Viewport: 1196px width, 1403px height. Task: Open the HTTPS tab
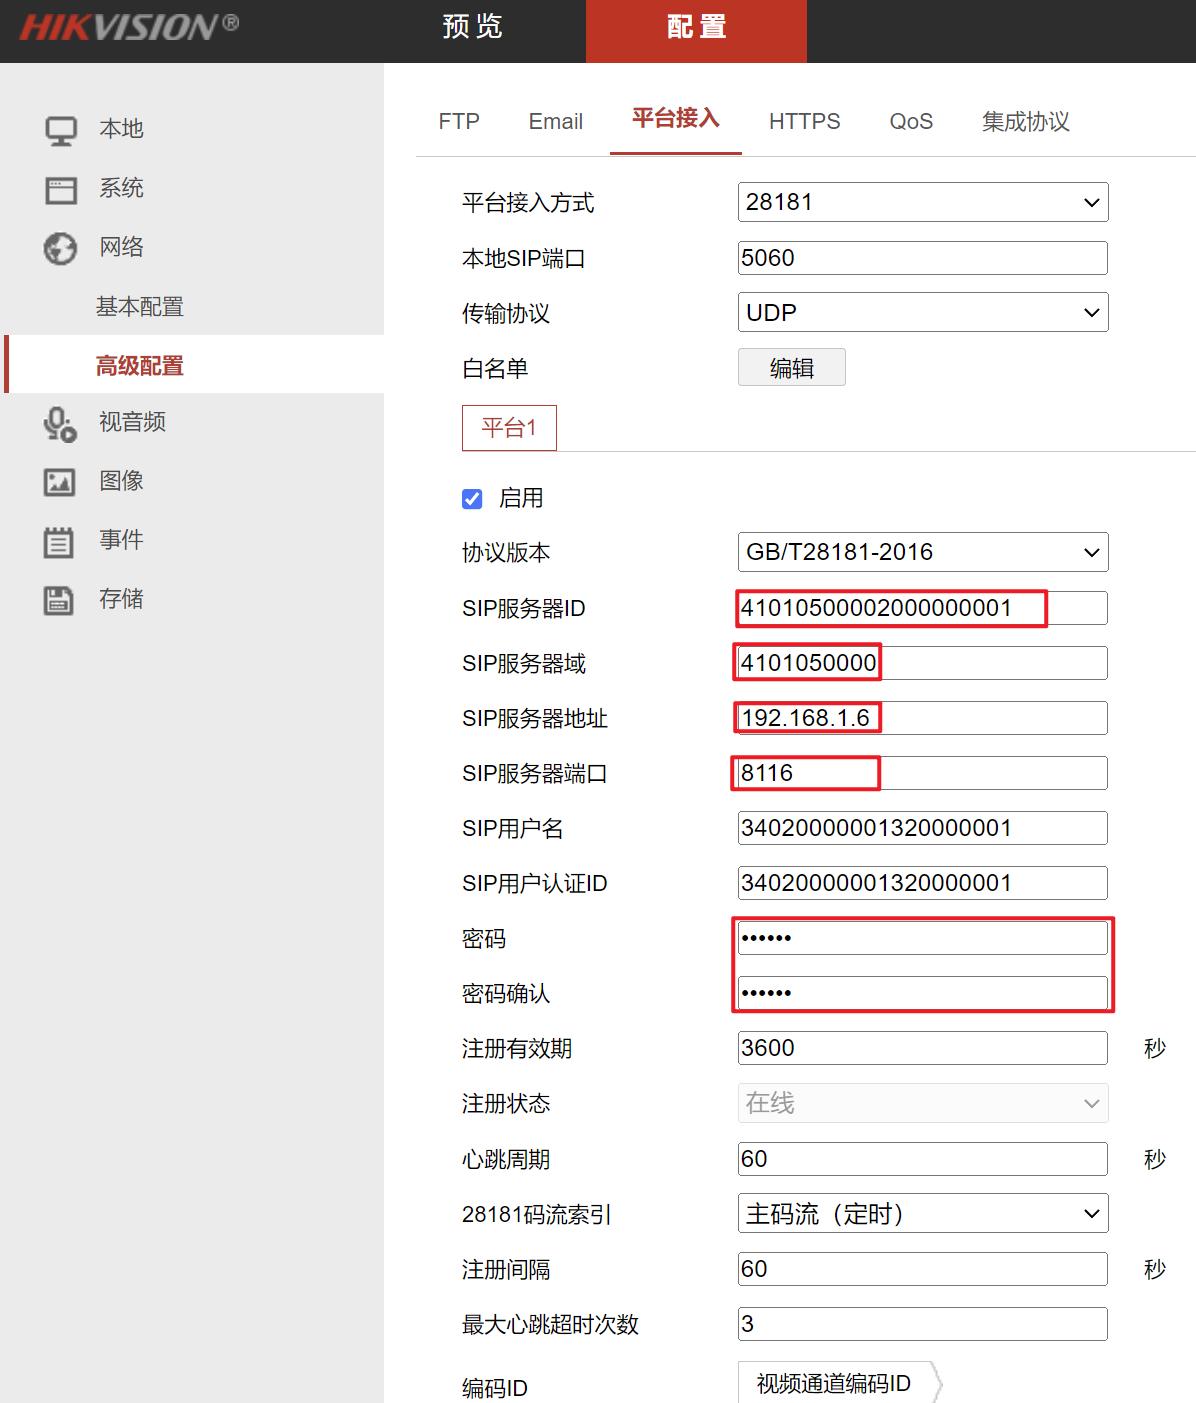[804, 122]
